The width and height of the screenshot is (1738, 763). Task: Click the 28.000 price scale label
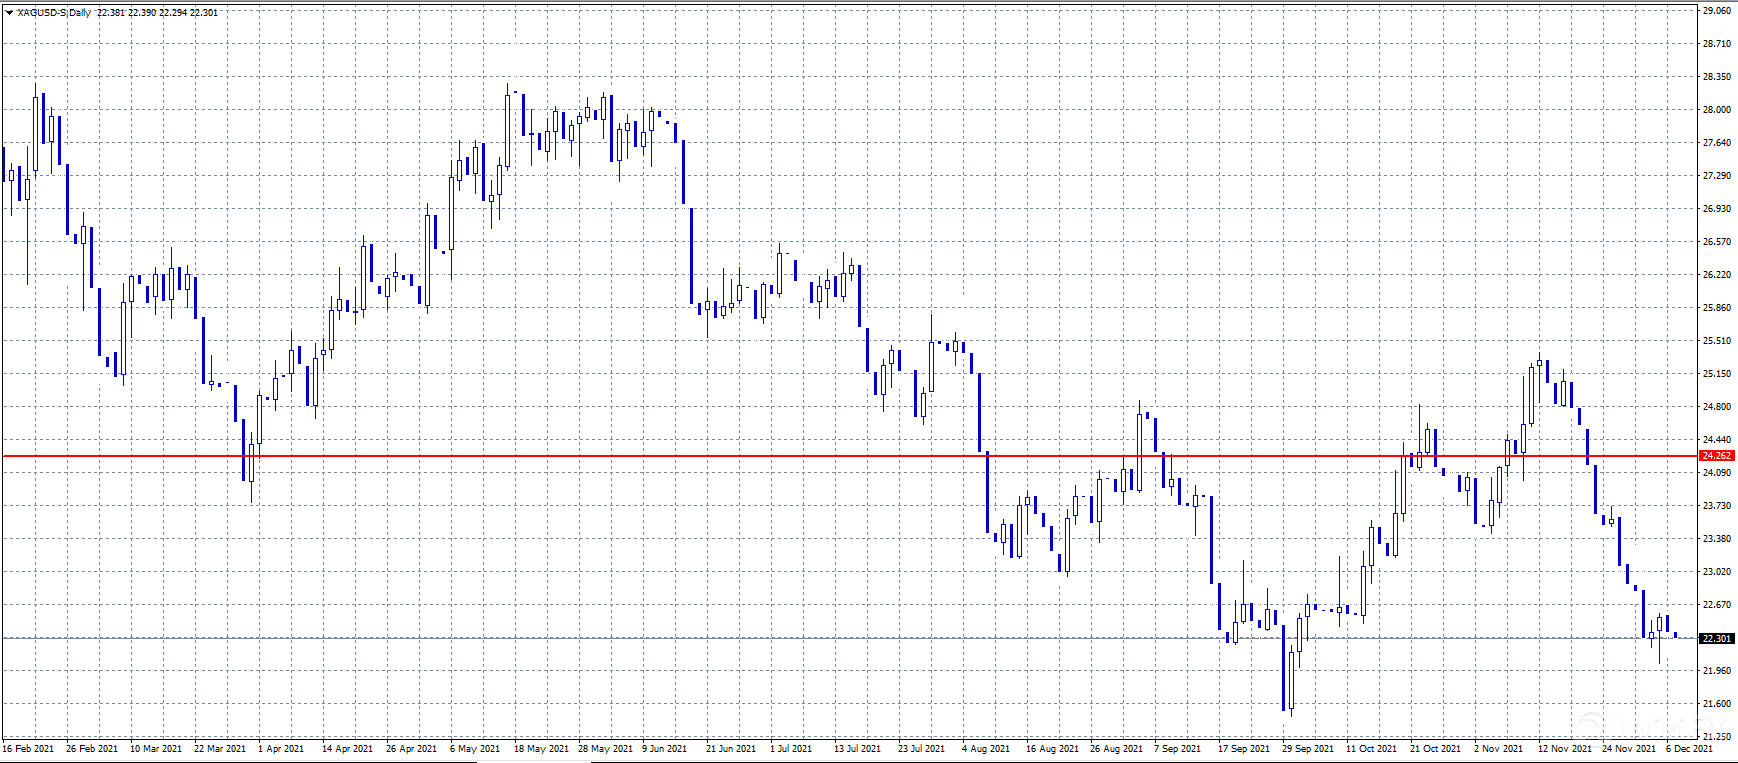1716,110
